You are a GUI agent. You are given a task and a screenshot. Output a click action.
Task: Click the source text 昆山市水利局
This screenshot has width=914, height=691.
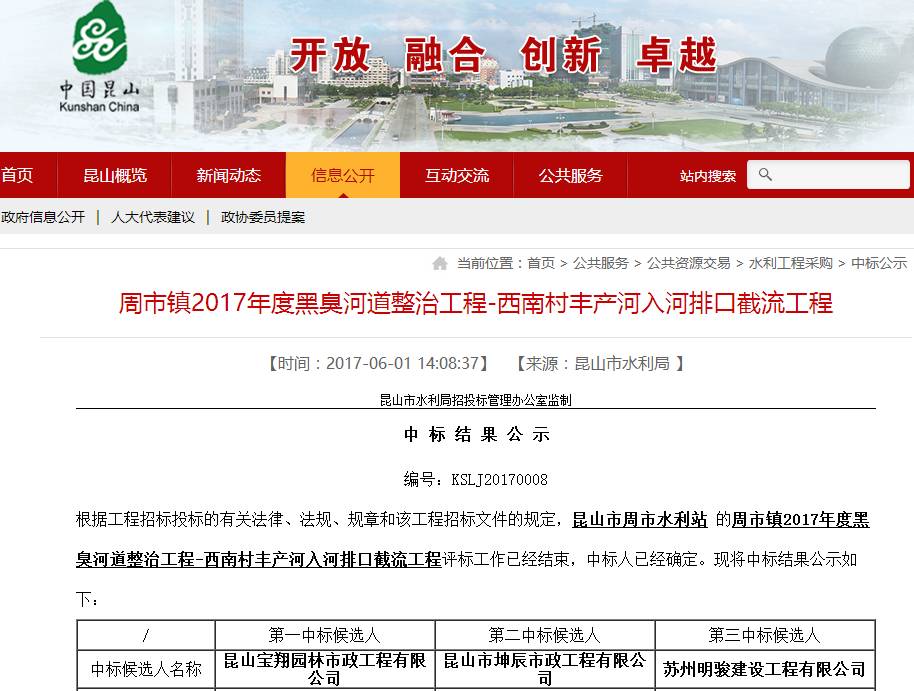point(622,364)
